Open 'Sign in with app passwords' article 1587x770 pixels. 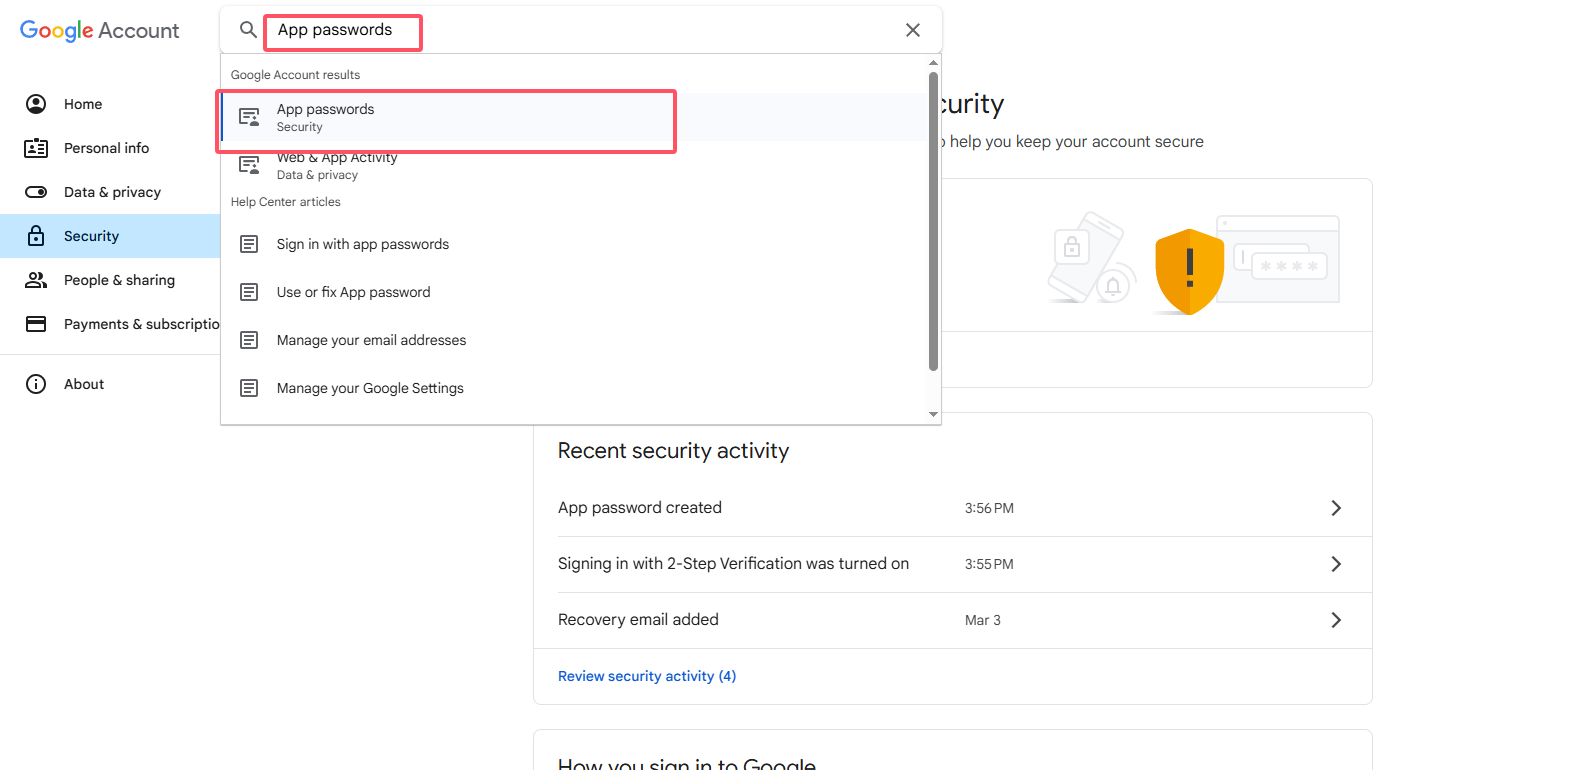[x=575, y=244]
